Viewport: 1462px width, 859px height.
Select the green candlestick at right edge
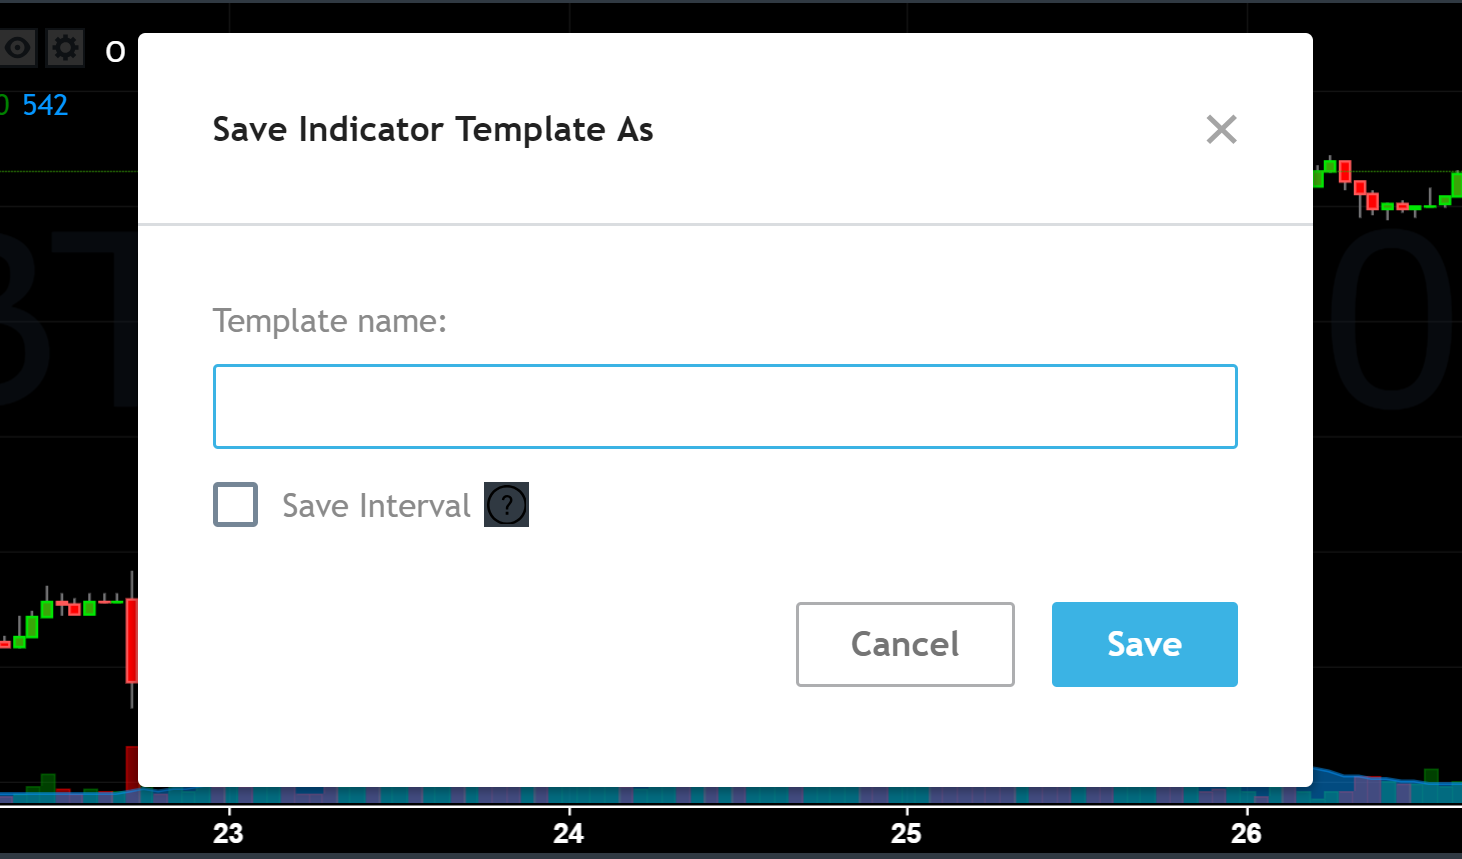(x=1457, y=184)
